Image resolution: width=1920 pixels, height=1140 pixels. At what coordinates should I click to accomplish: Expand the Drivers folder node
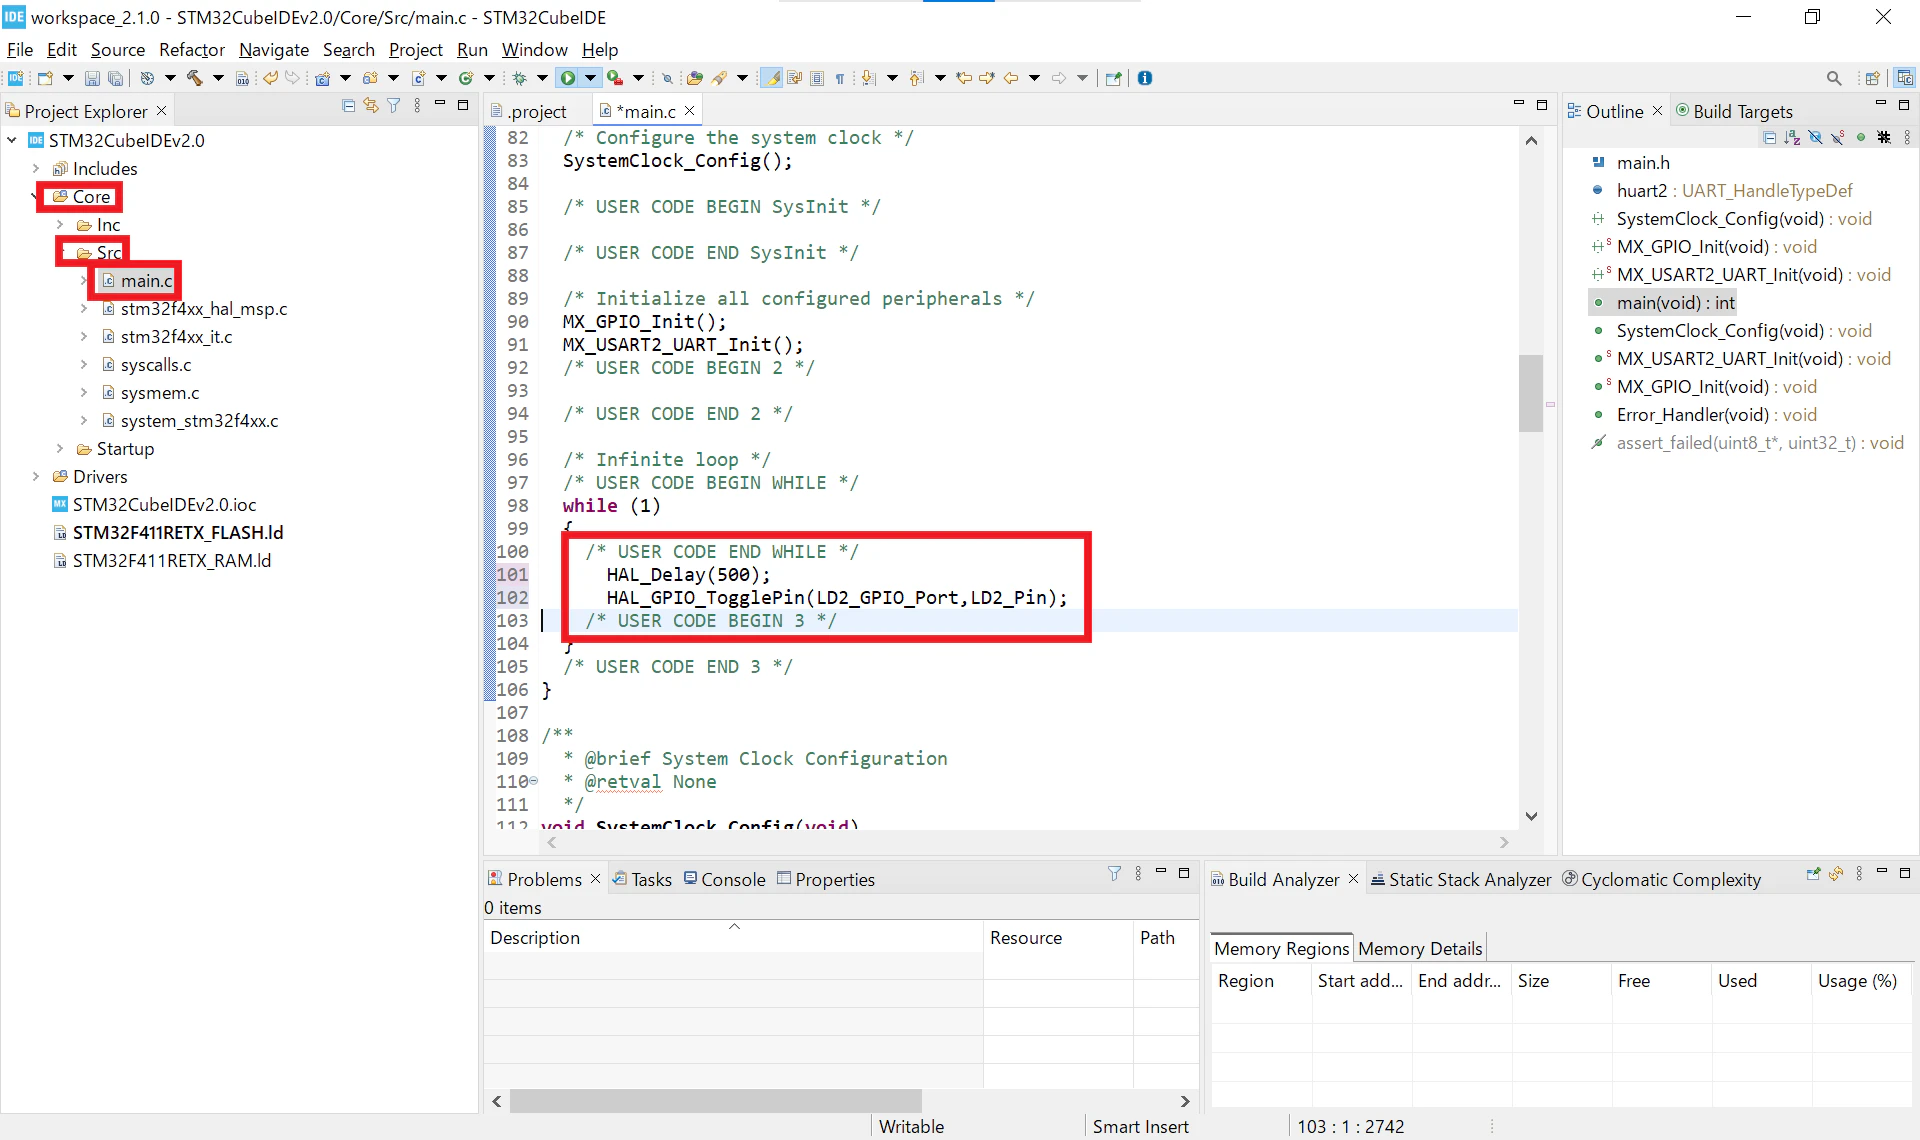36,477
